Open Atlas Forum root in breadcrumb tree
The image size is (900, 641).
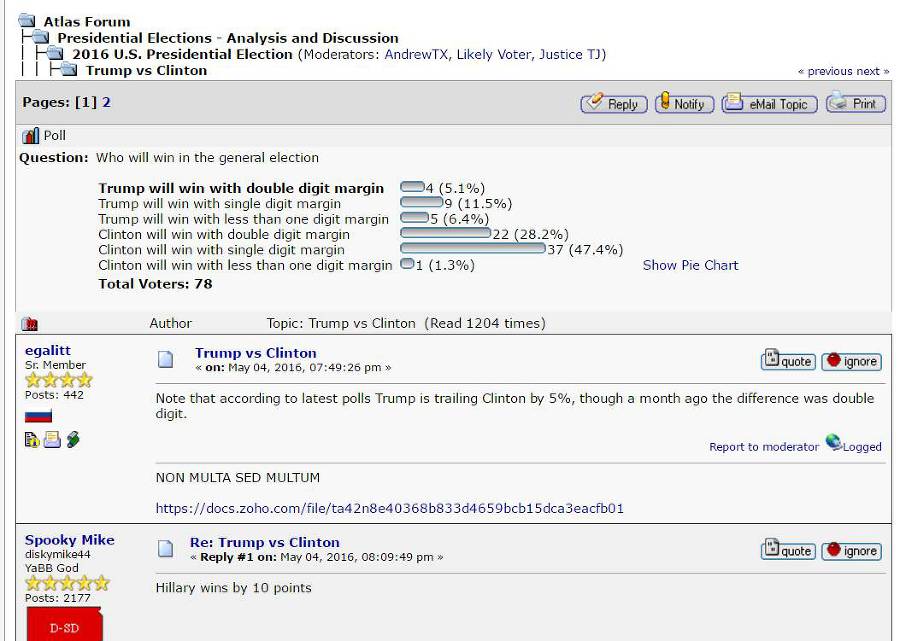(x=87, y=21)
